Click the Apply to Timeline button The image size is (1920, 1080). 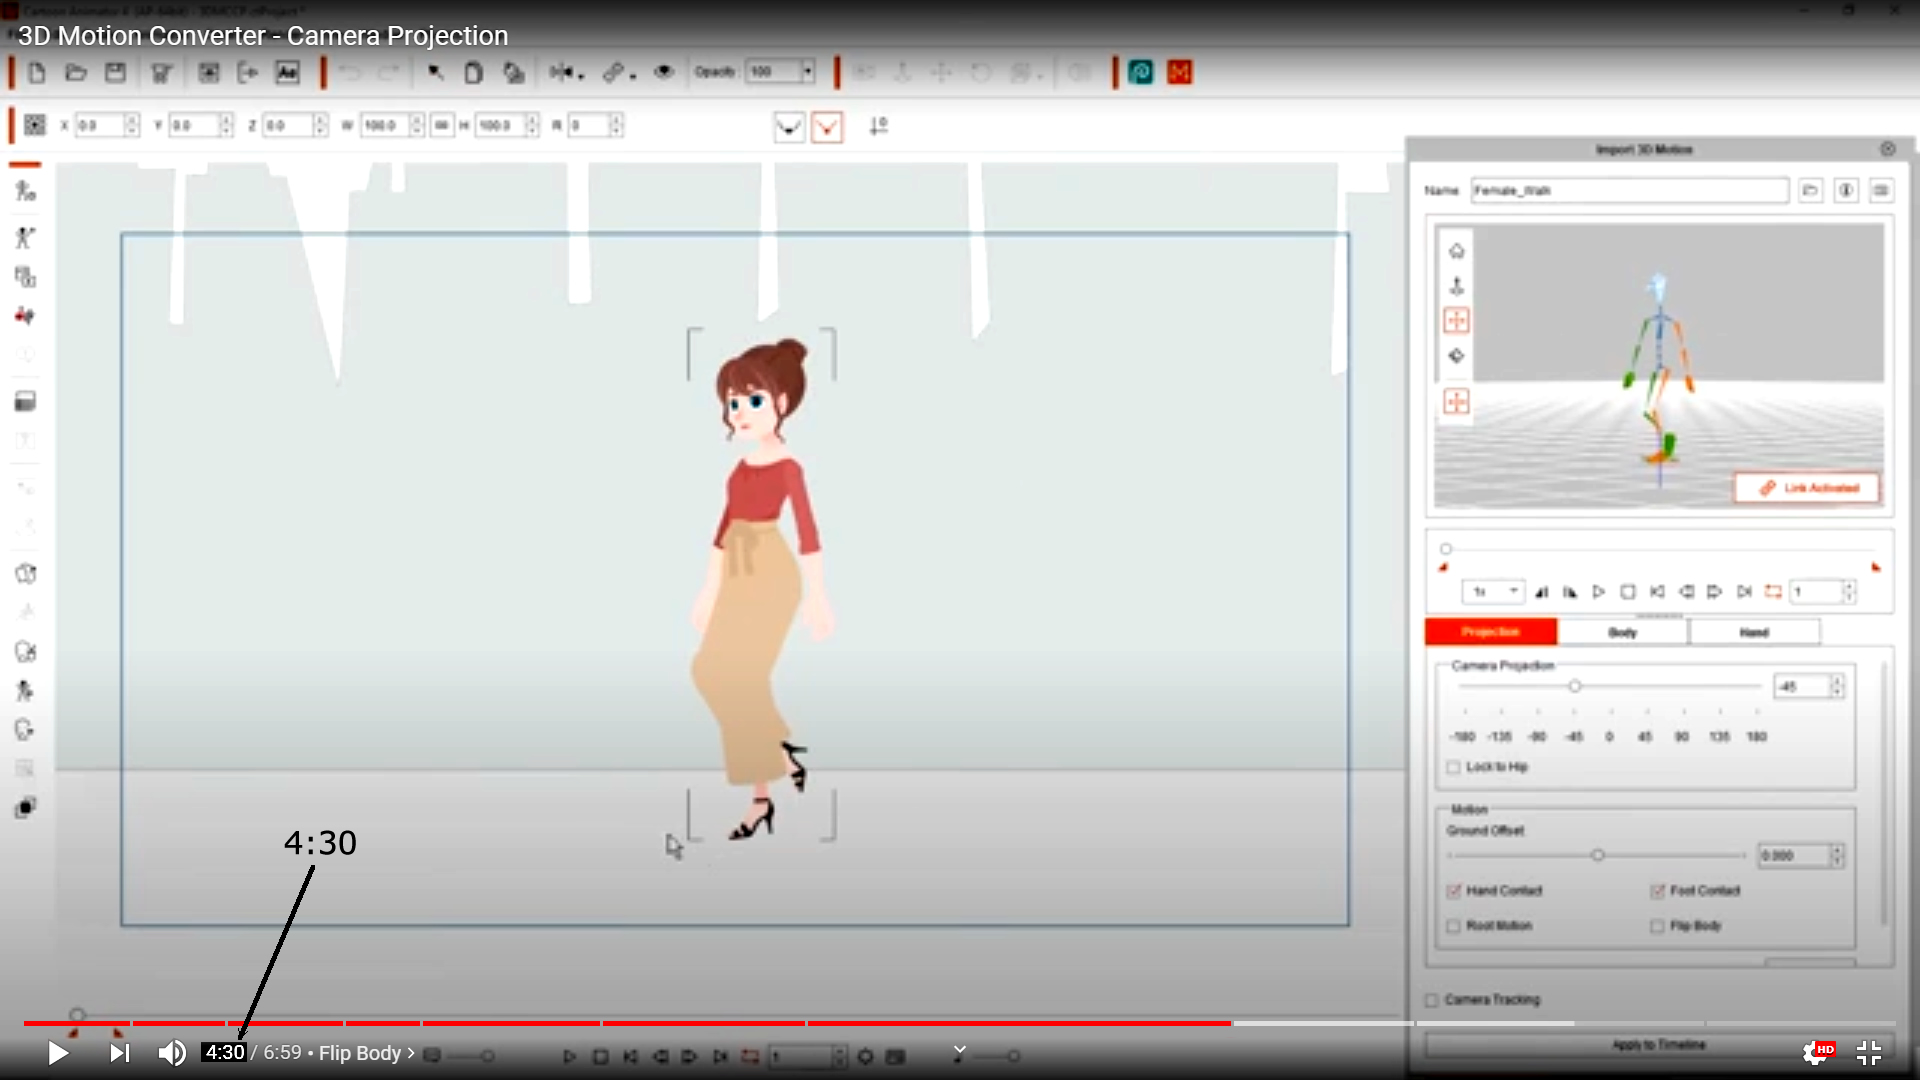1658,1045
